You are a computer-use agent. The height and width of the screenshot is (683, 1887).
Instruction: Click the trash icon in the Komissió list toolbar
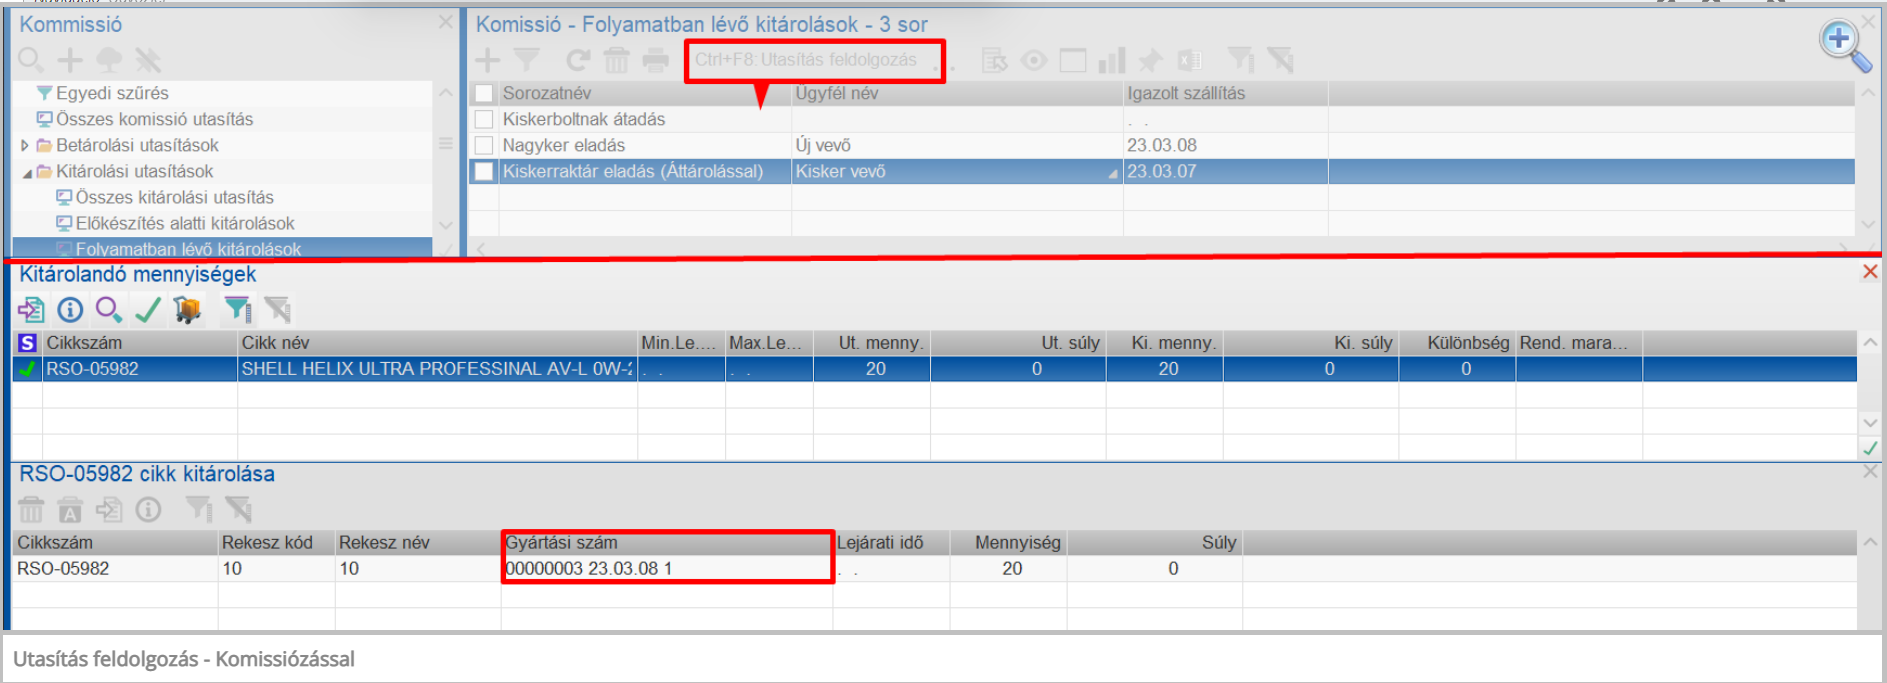tap(616, 60)
